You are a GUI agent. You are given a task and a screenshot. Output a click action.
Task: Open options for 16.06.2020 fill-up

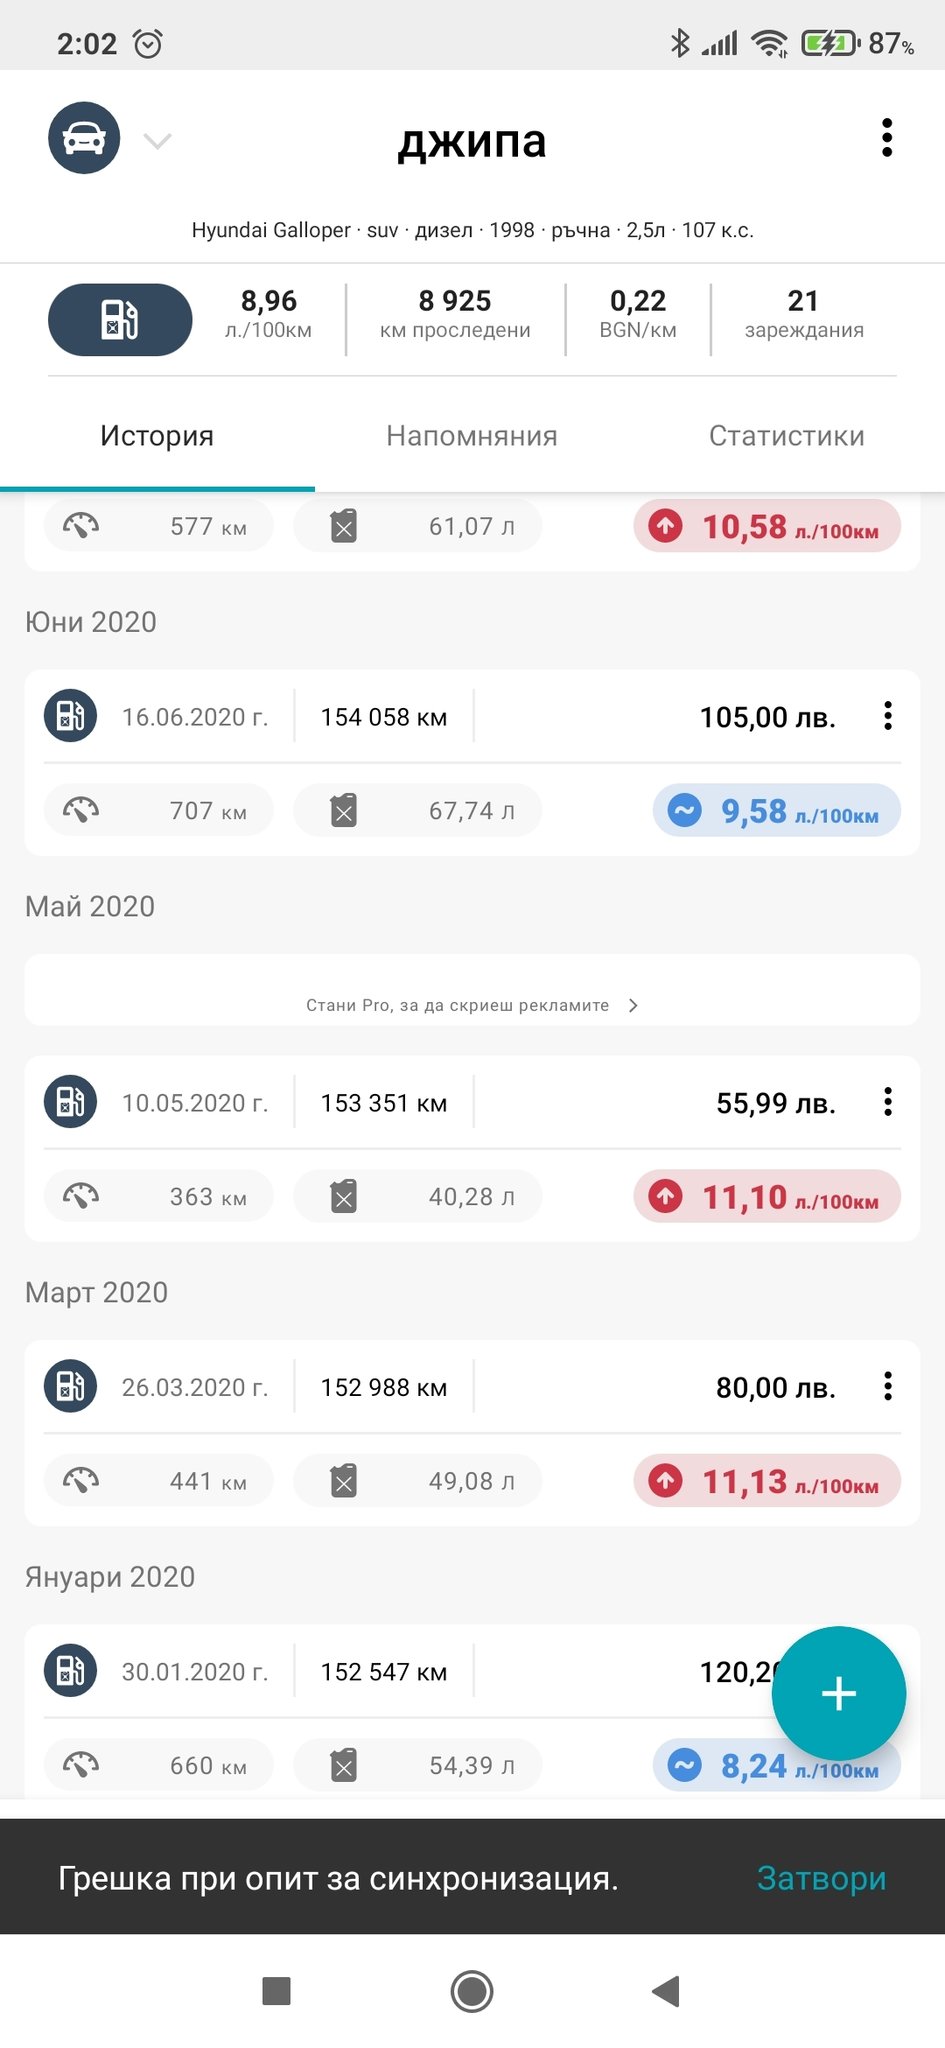tap(887, 716)
